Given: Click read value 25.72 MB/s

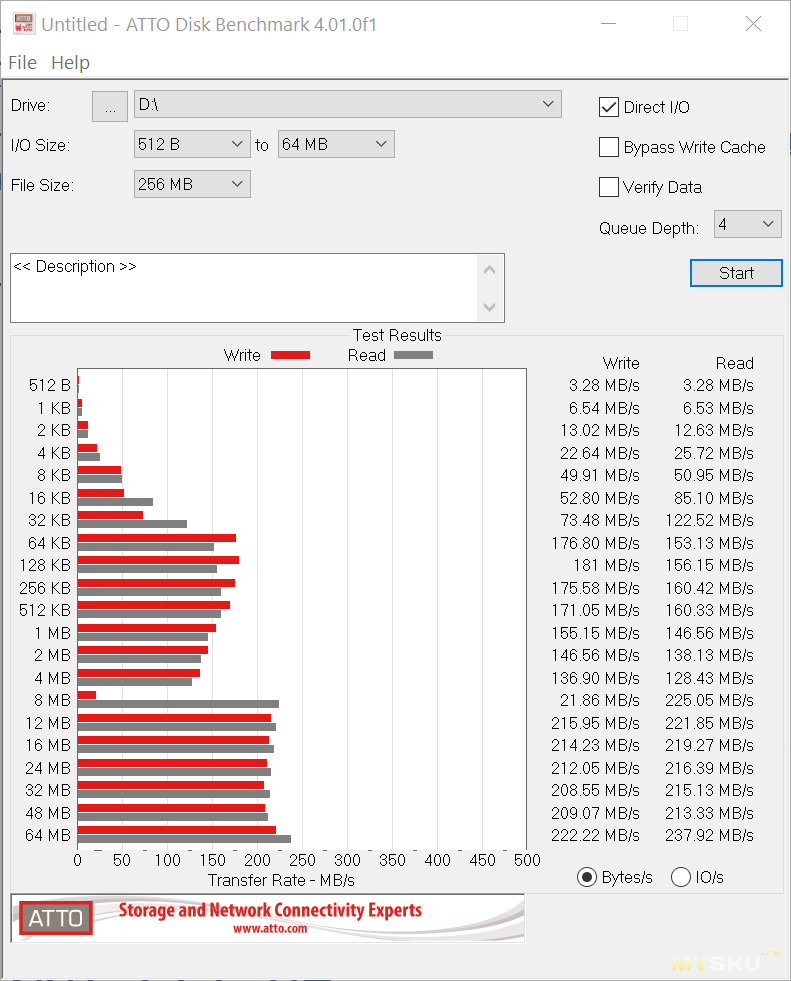Looking at the screenshot, I should pyautogui.click(x=714, y=453).
